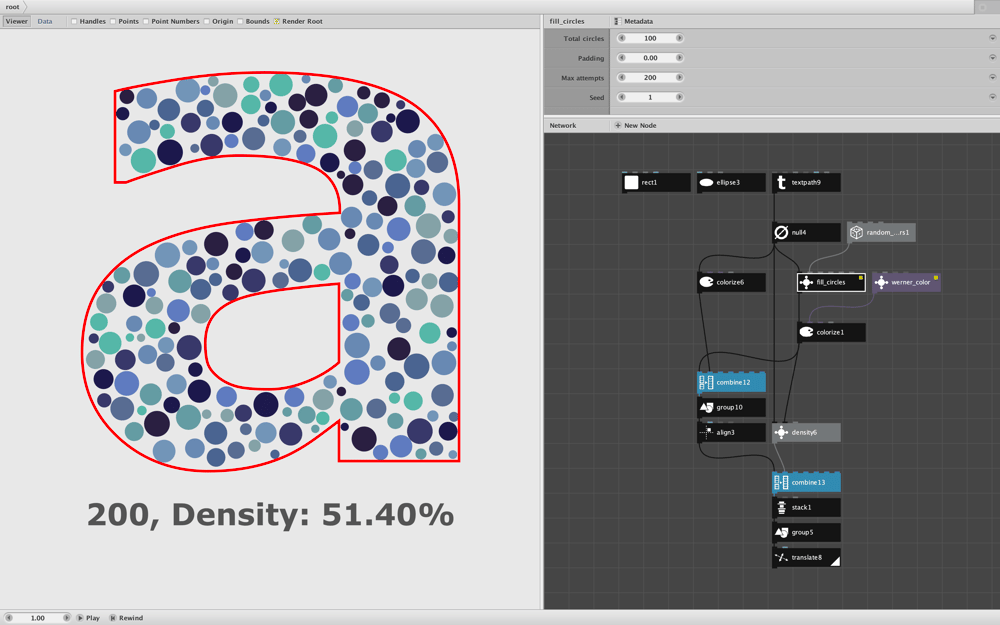
Task: Open the Max attempts parameter dropdown arrow
Action: coord(992,78)
